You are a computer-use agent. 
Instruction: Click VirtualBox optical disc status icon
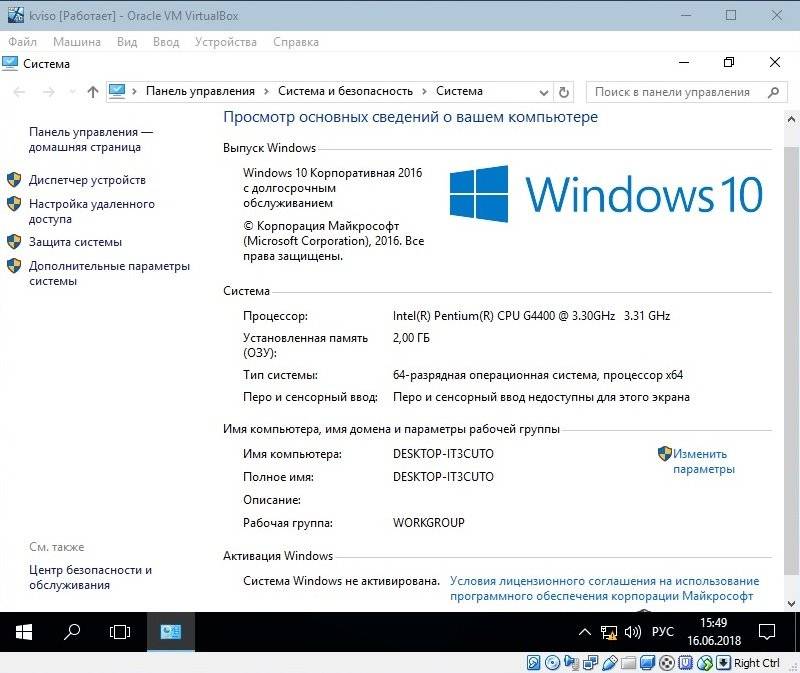pos(553,663)
